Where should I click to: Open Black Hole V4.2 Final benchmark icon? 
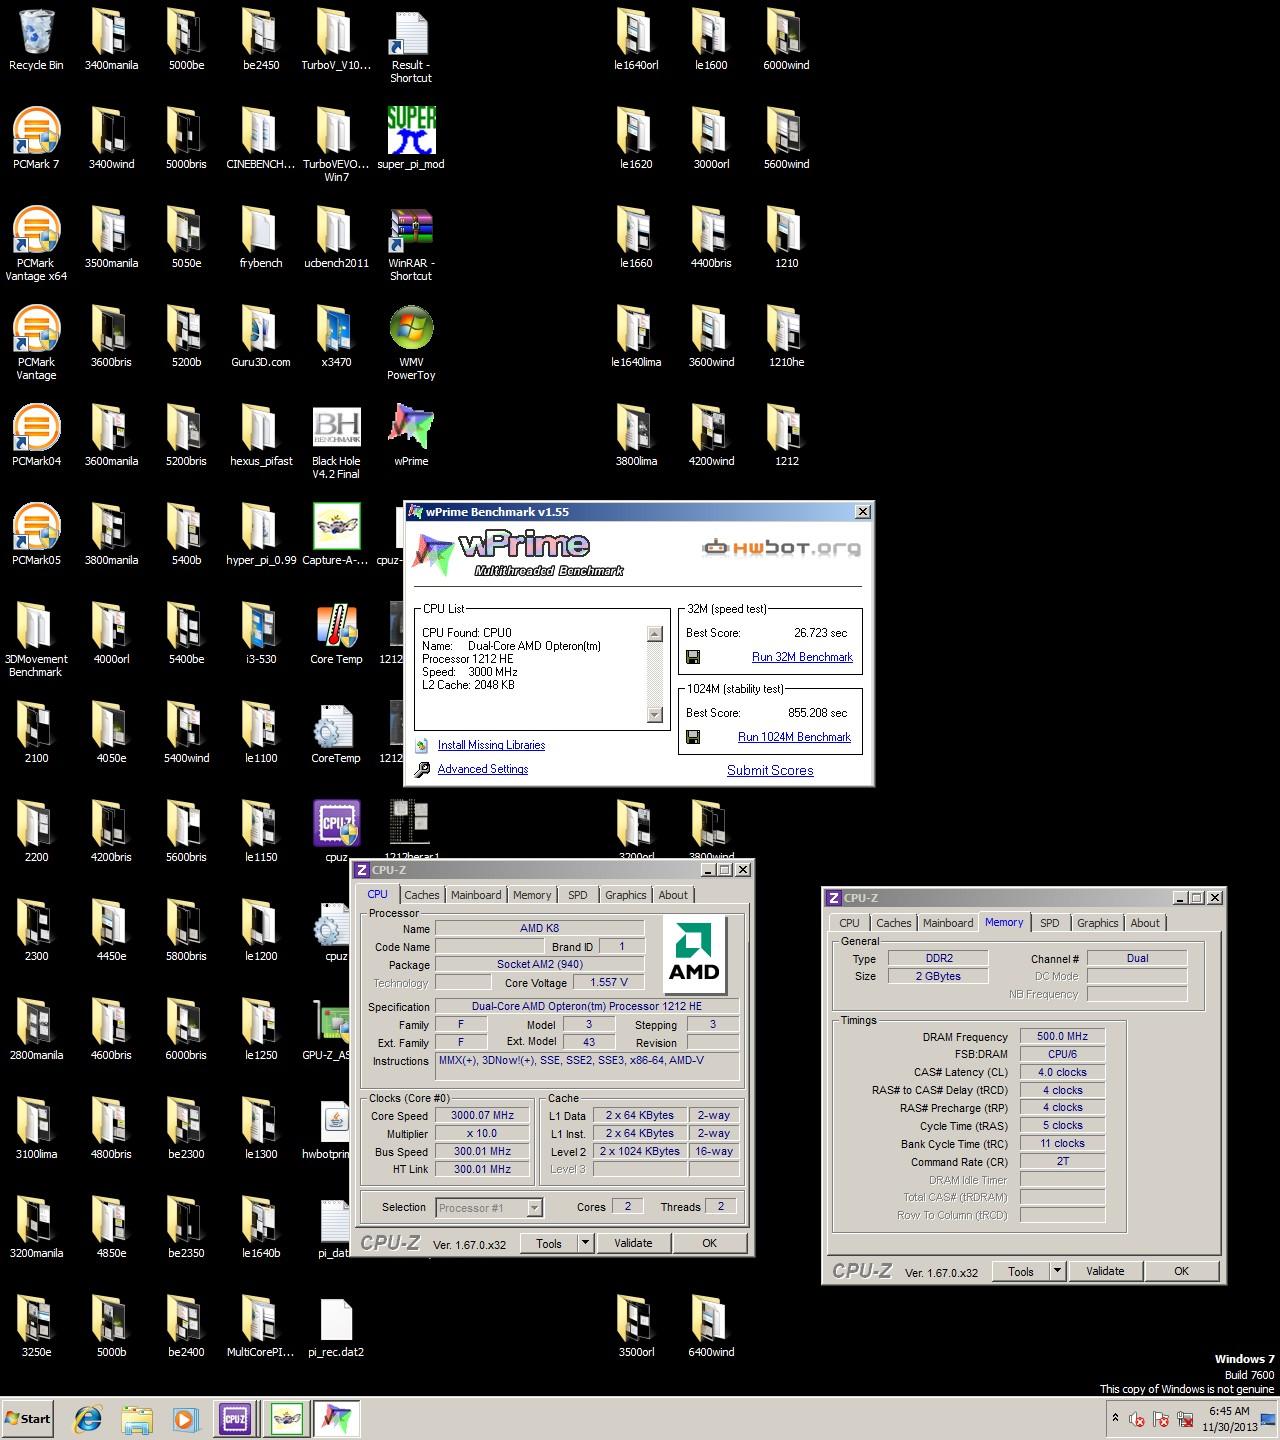(336, 443)
